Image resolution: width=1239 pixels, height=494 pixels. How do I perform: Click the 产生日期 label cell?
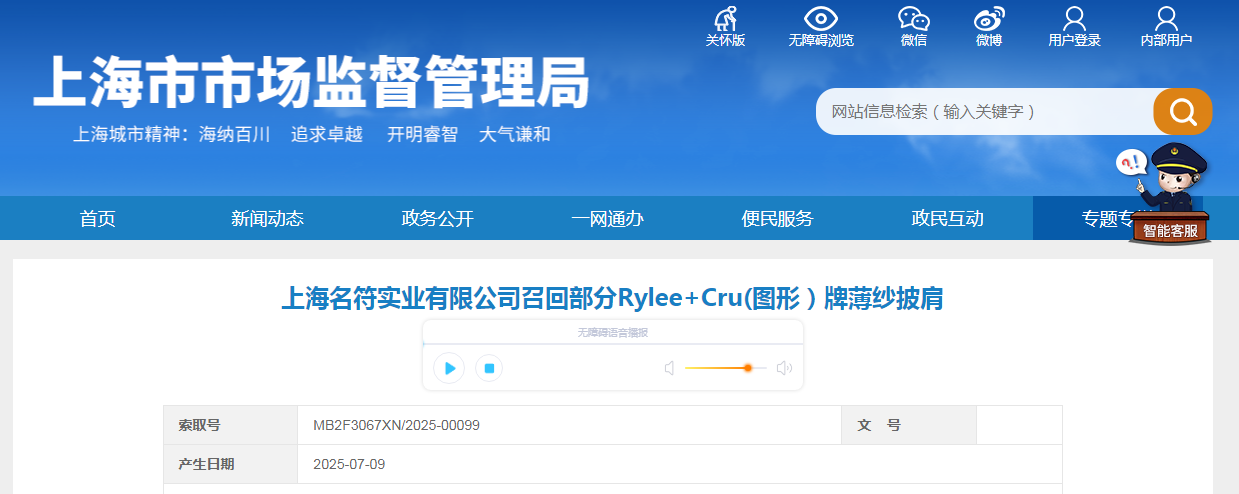pyautogui.click(x=231, y=464)
